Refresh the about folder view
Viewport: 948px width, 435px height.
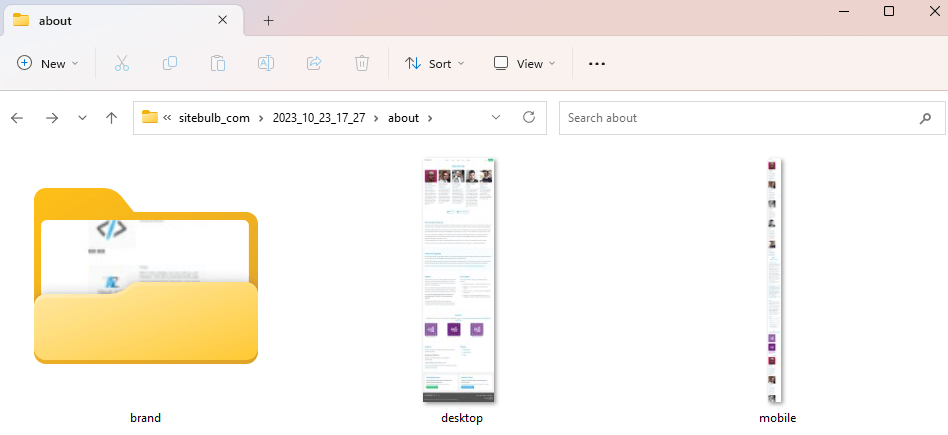(x=529, y=117)
